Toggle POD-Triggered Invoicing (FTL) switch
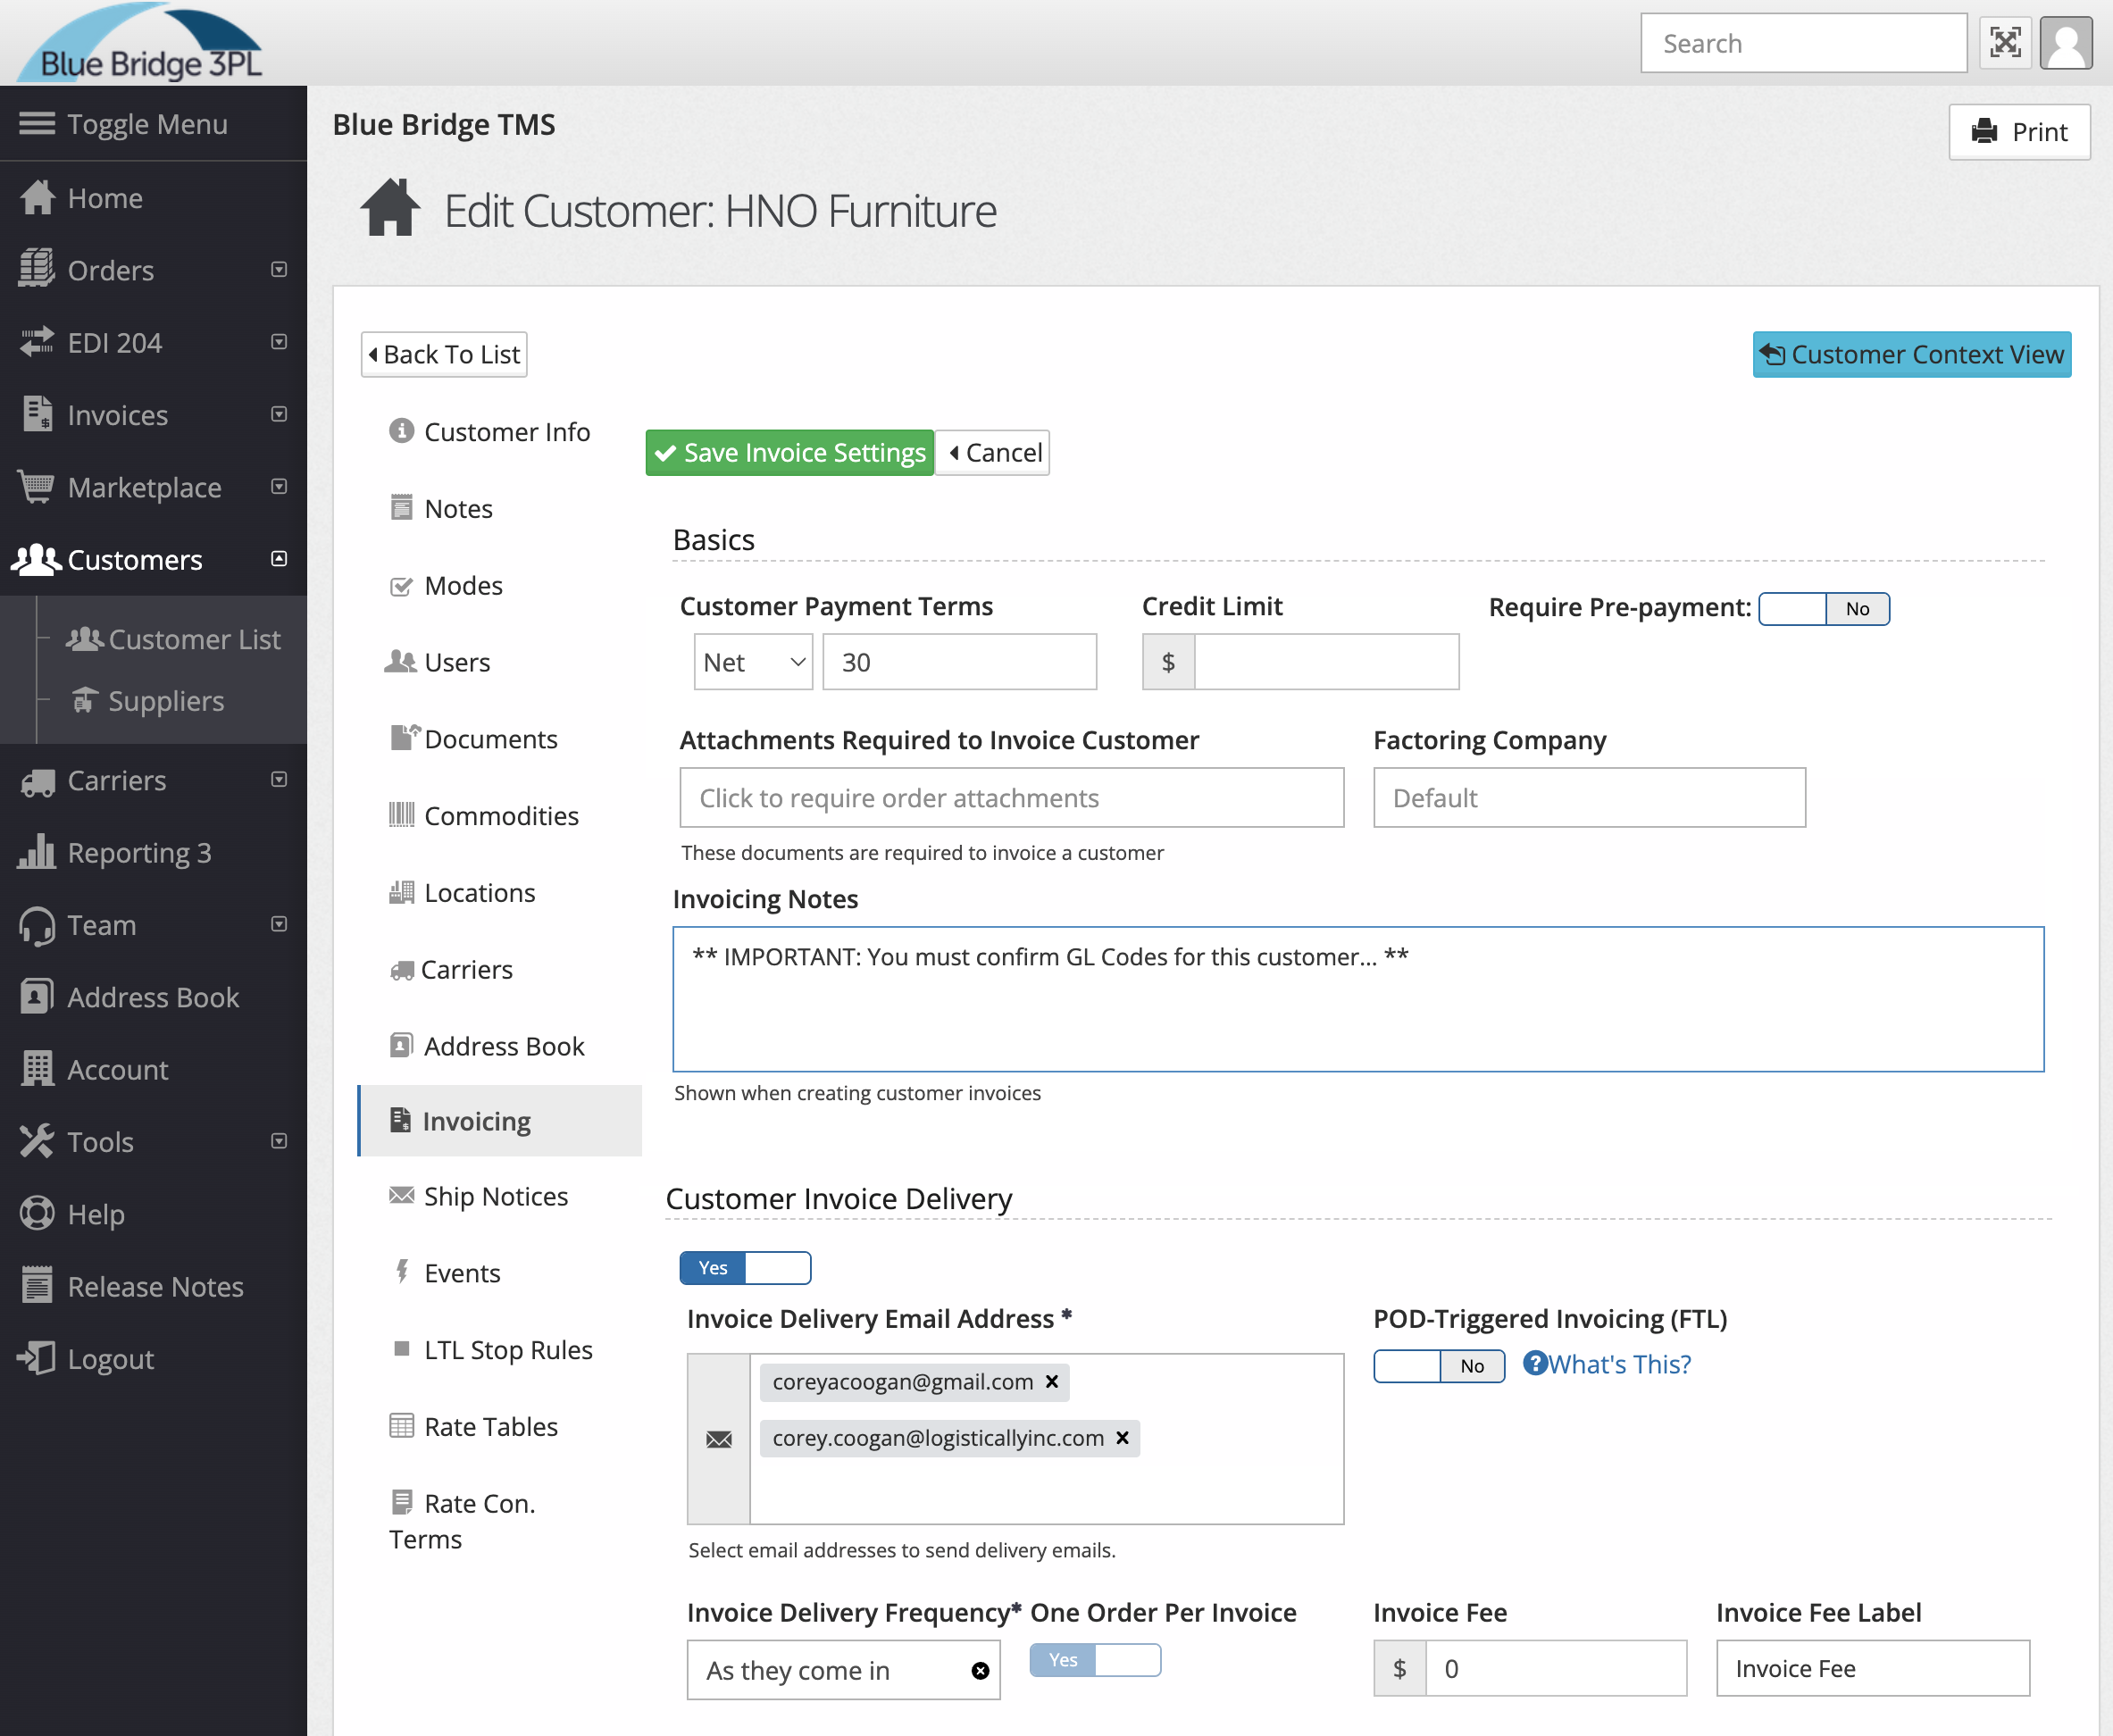Screen dimensions: 2113x1736 pyautogui.click(x=1439, y=1366)
